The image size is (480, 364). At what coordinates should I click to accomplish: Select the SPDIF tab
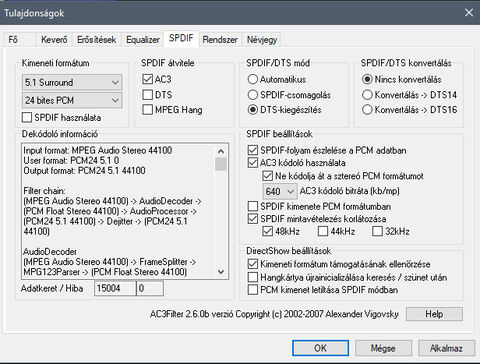click(181, 38)
